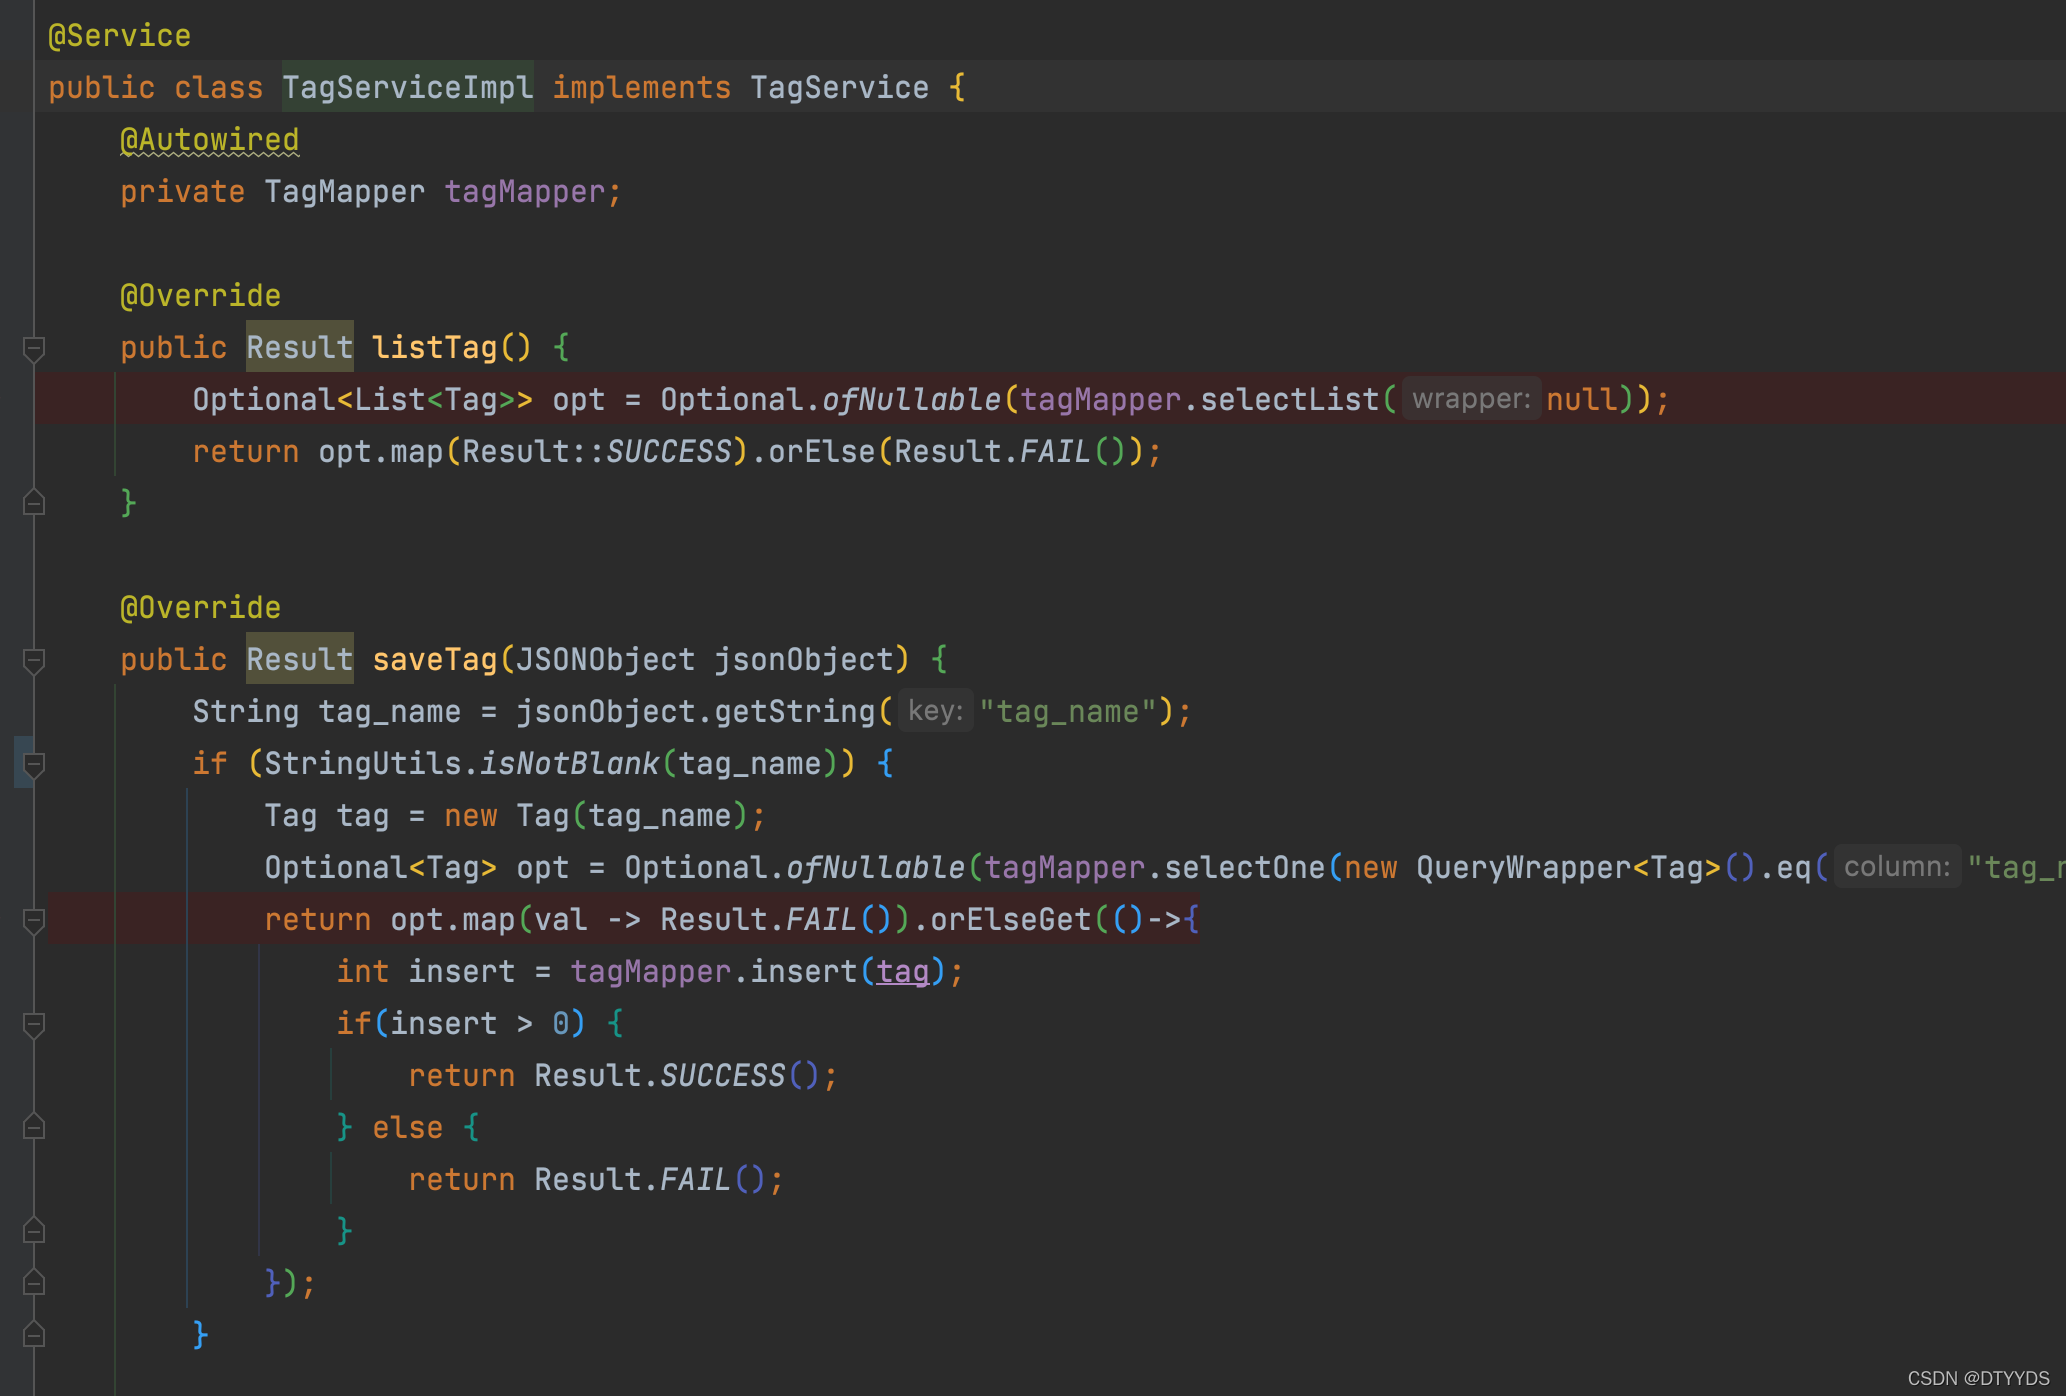Viewport: 2066px width, 1396px height.
Task: Collapse the saveTag method using its gutter fold marker
Action: pyautogui.click(x=33, y=661)
